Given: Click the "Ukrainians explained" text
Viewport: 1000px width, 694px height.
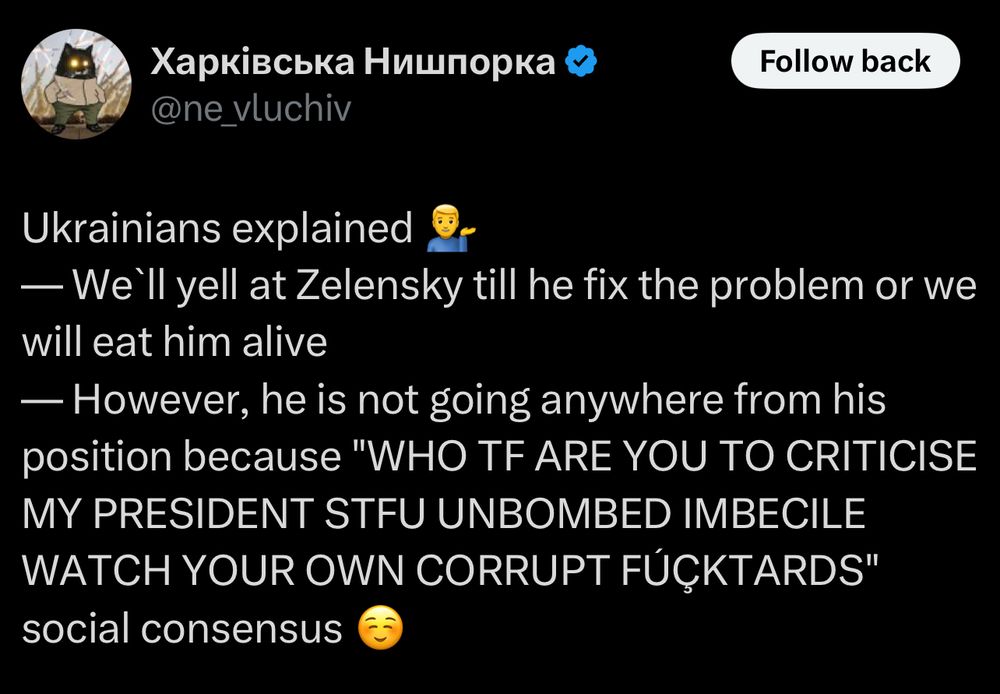Looking at the screenshot, I should pyautogui.click(x=217, y=228).
